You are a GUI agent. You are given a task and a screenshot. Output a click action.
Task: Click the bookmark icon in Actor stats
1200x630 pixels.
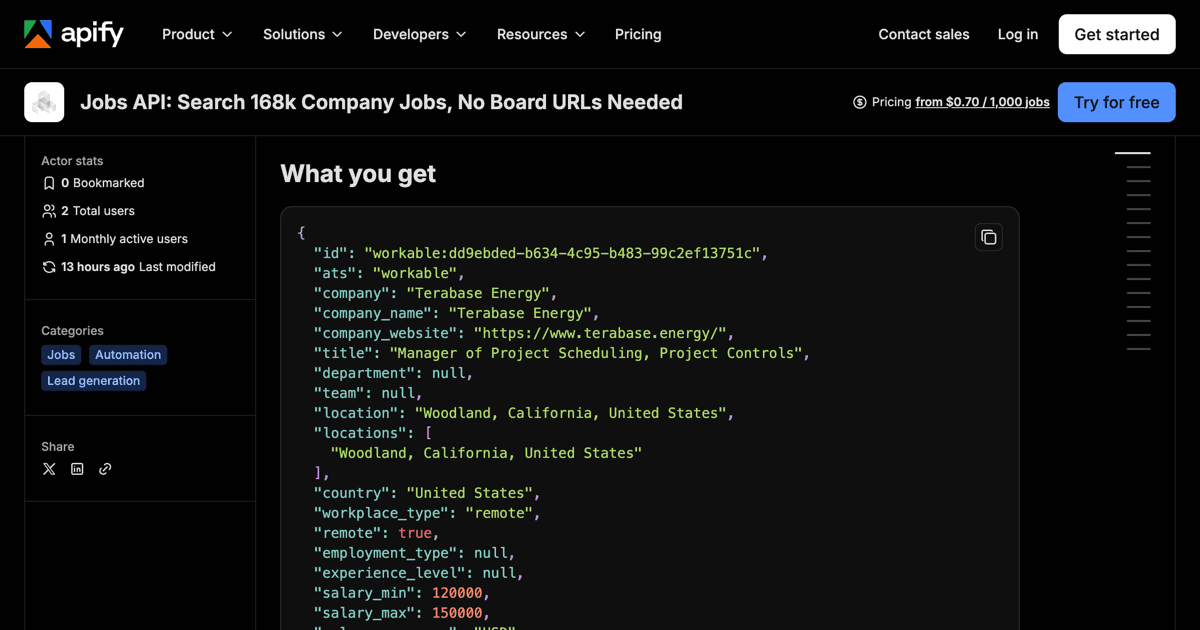tap(49, 183)
